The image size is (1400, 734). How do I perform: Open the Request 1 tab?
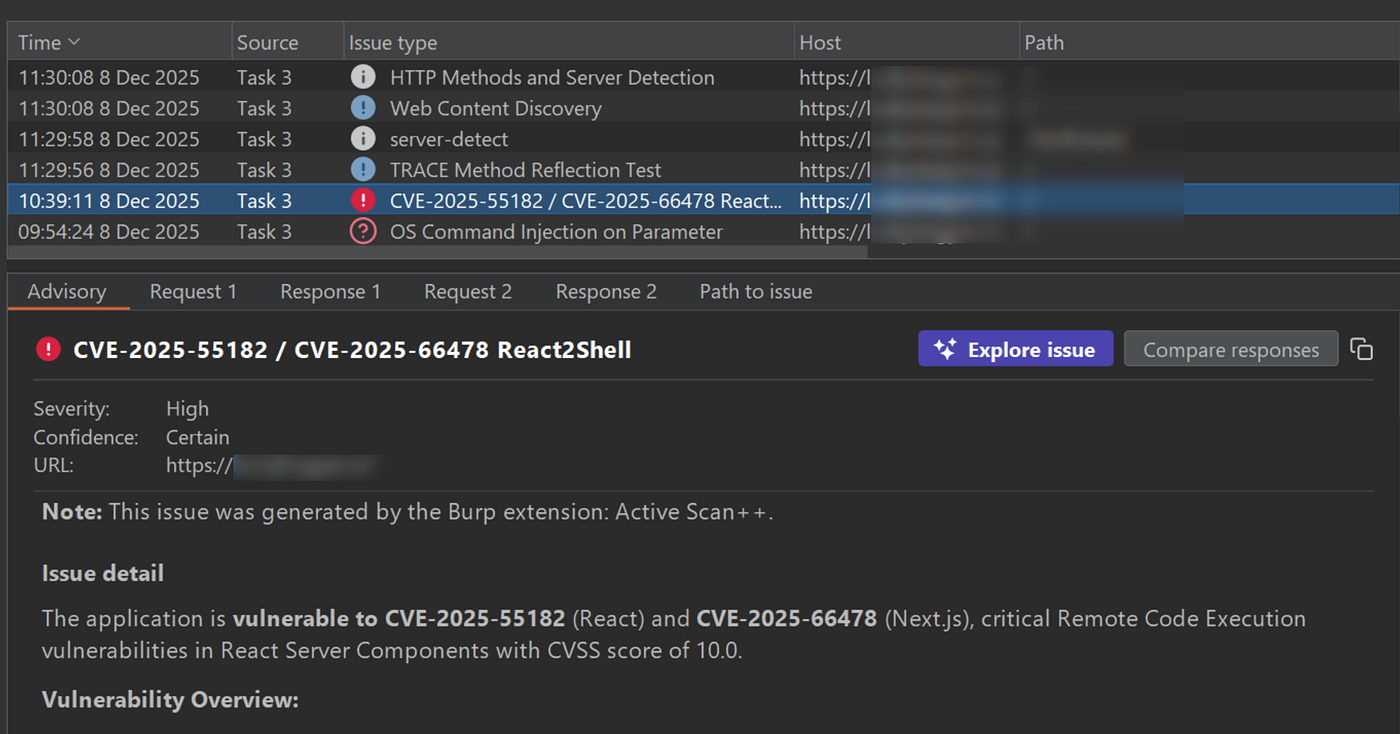[193, 292]
